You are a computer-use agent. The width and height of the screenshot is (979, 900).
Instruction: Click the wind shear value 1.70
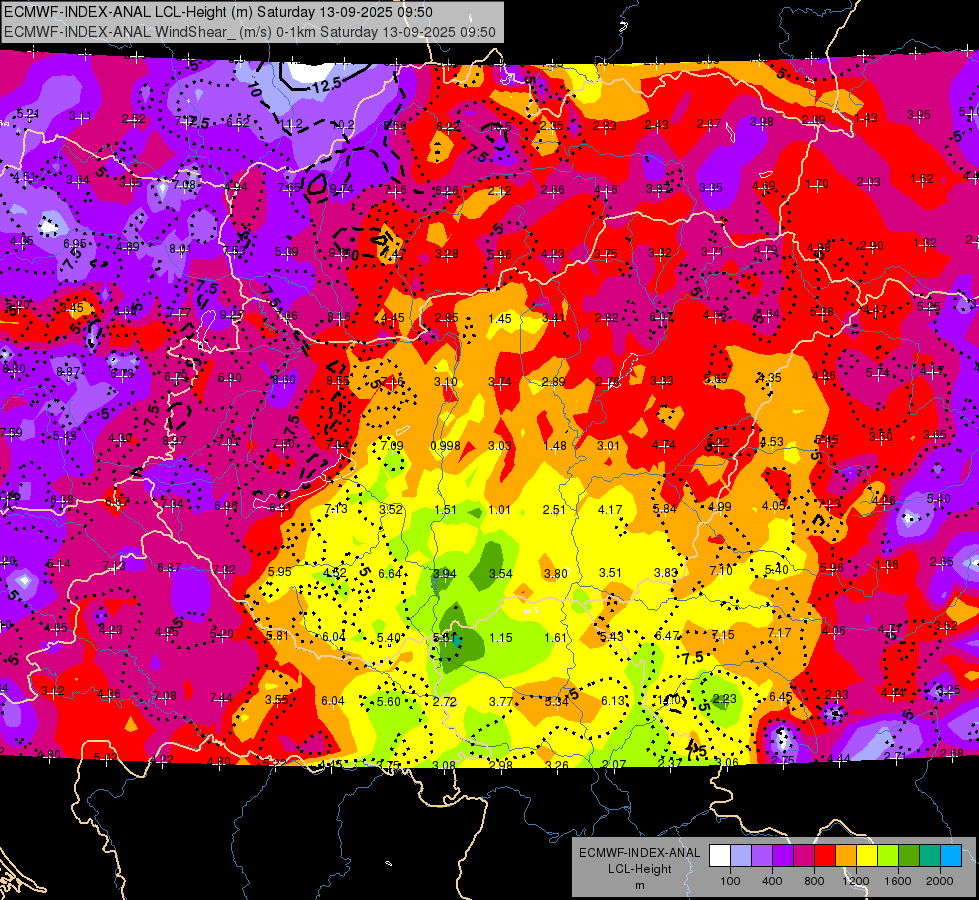pos(817,184)
